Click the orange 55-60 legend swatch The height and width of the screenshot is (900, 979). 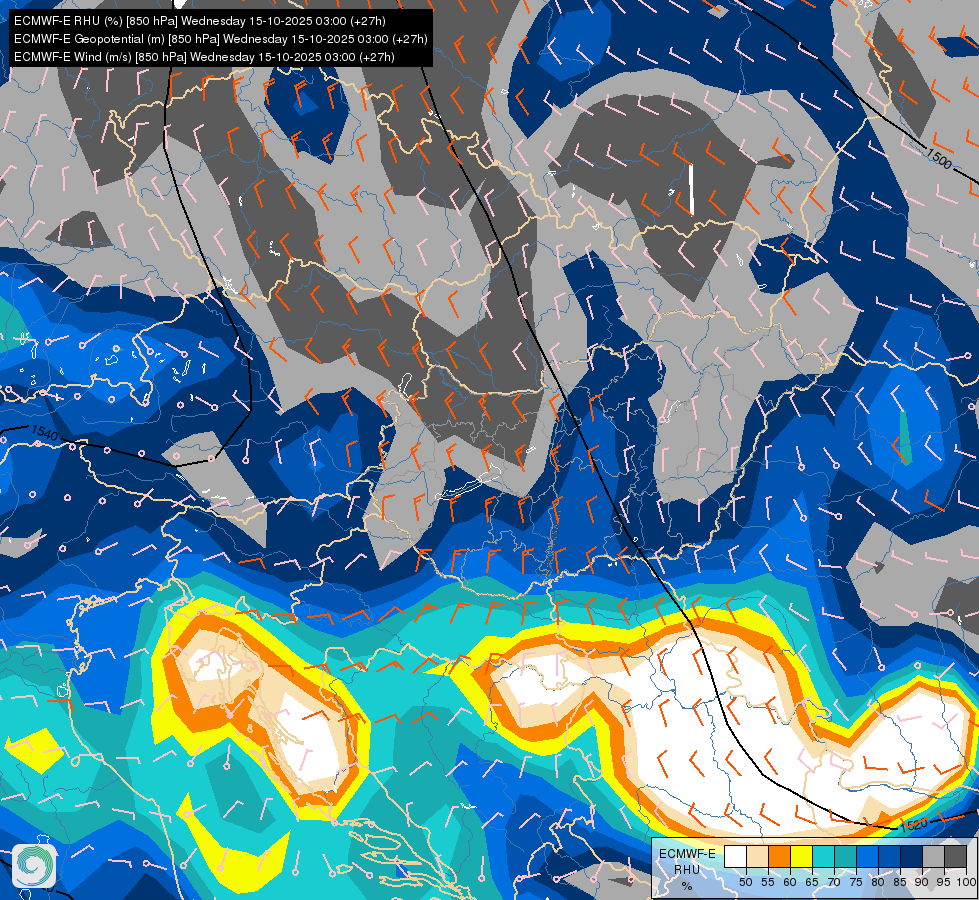(780, 856)
